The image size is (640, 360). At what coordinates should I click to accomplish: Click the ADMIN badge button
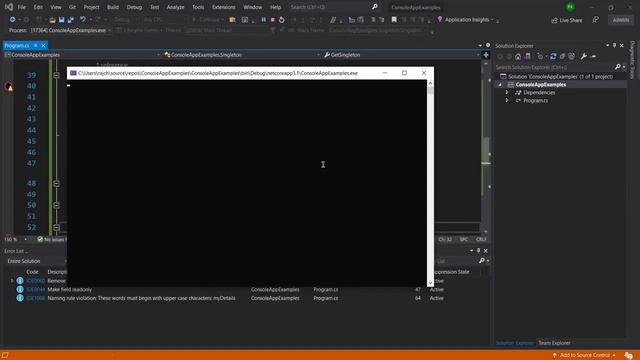[620, 20]
